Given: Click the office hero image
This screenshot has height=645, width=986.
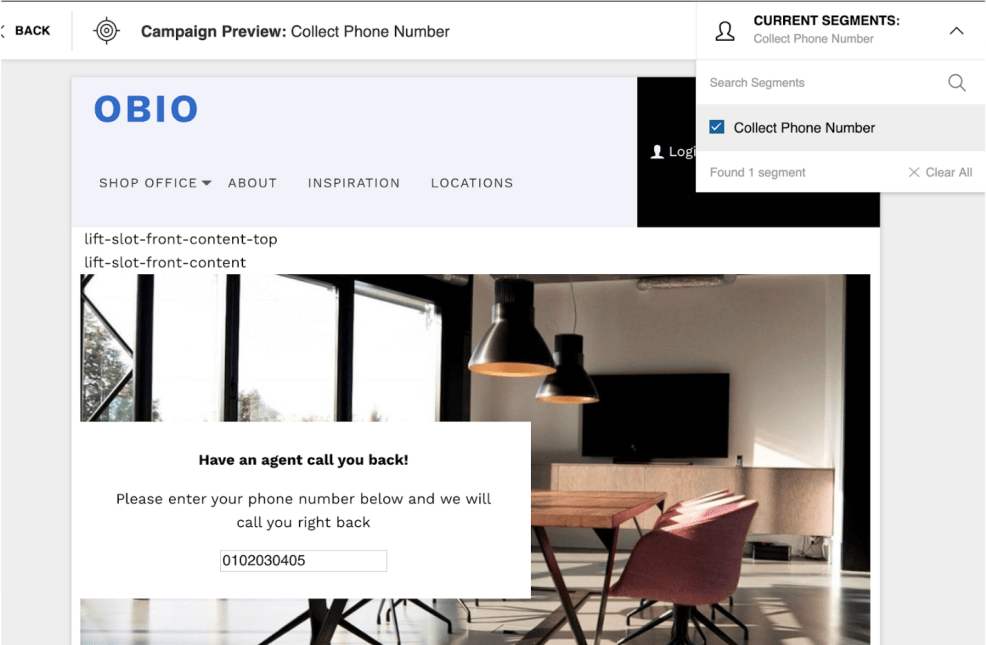Looking at the screenshot, I should [629, 377].
